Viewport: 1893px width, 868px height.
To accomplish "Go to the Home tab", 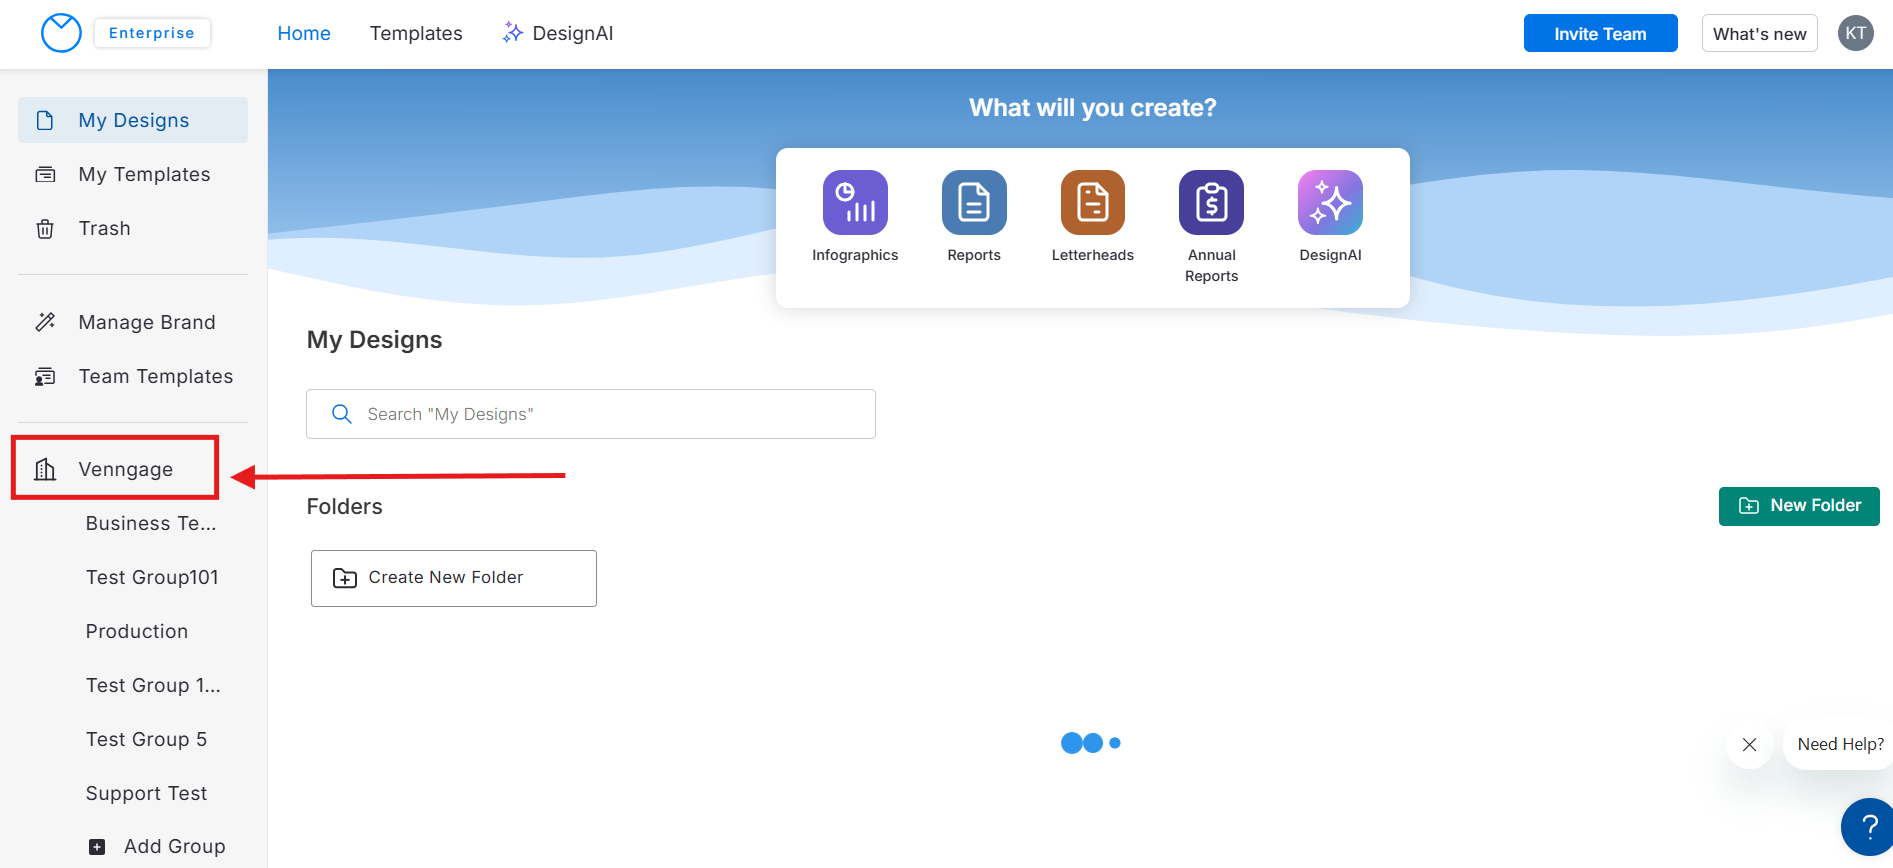I will 304,33.
